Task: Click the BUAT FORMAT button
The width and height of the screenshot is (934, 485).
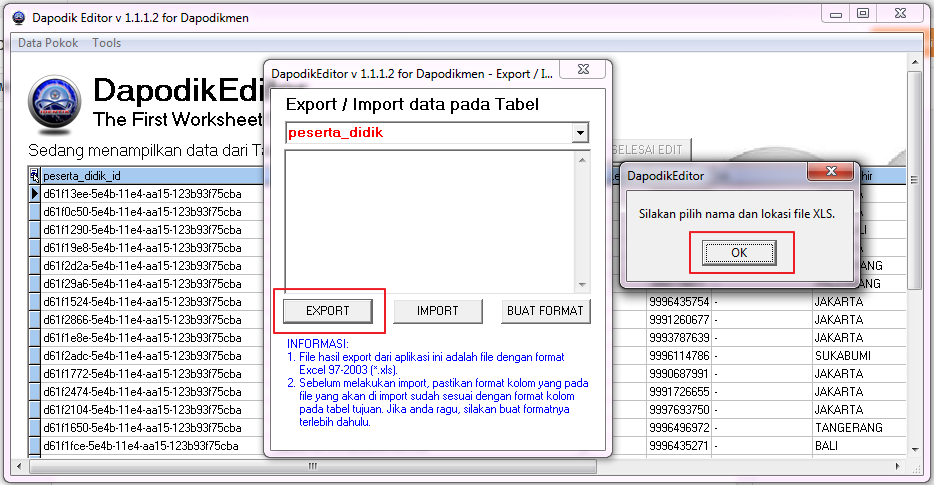Action: pyautogui.click(x=545, y=310)
